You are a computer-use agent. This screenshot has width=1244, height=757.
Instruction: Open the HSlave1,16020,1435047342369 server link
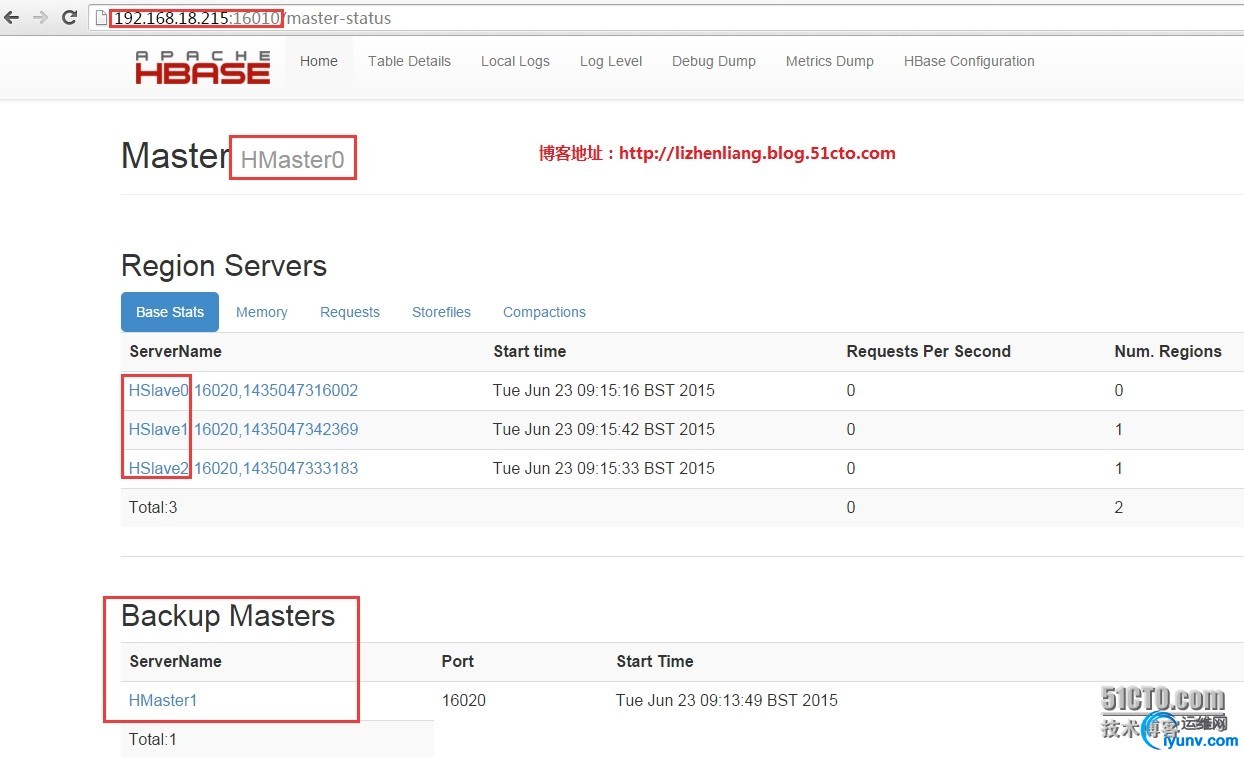pyautogui.click(x=243, y=429)
